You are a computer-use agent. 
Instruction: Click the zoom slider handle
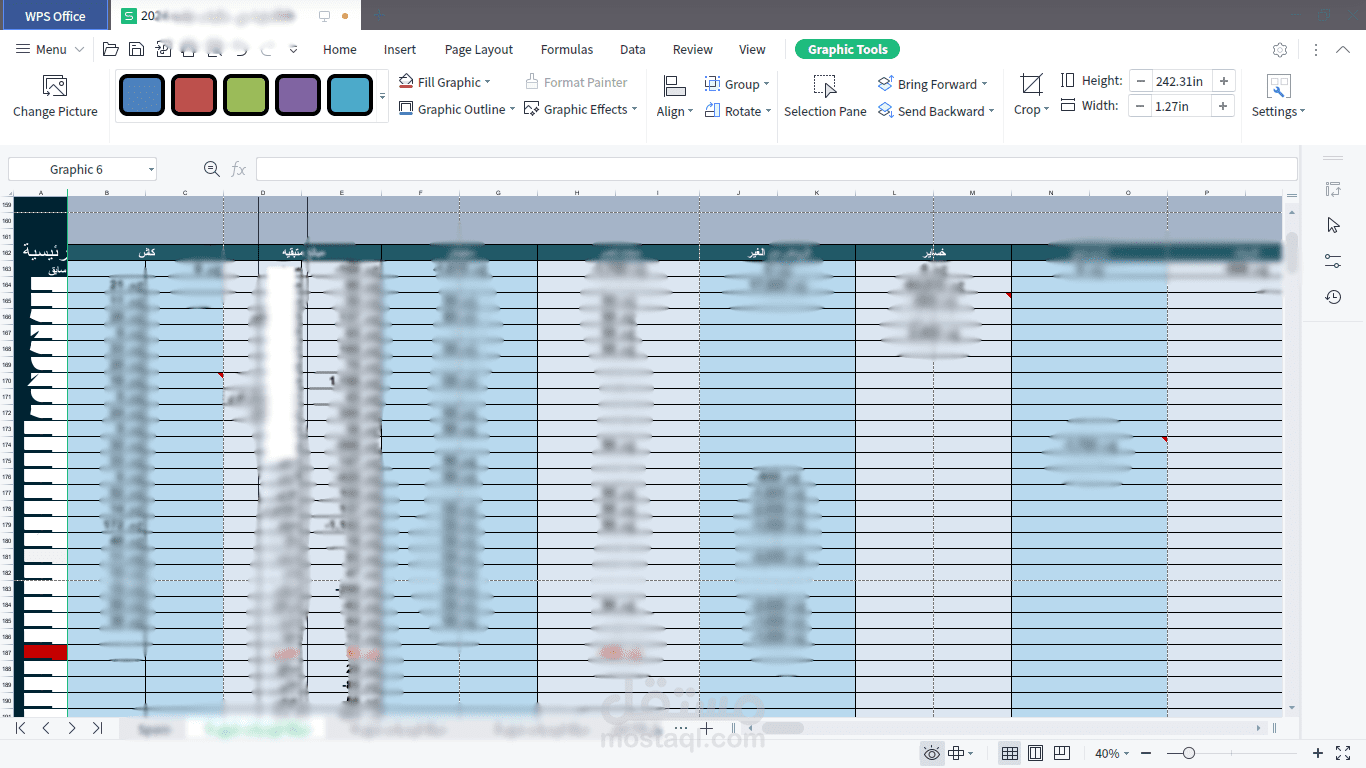(x=1188, y=753)
